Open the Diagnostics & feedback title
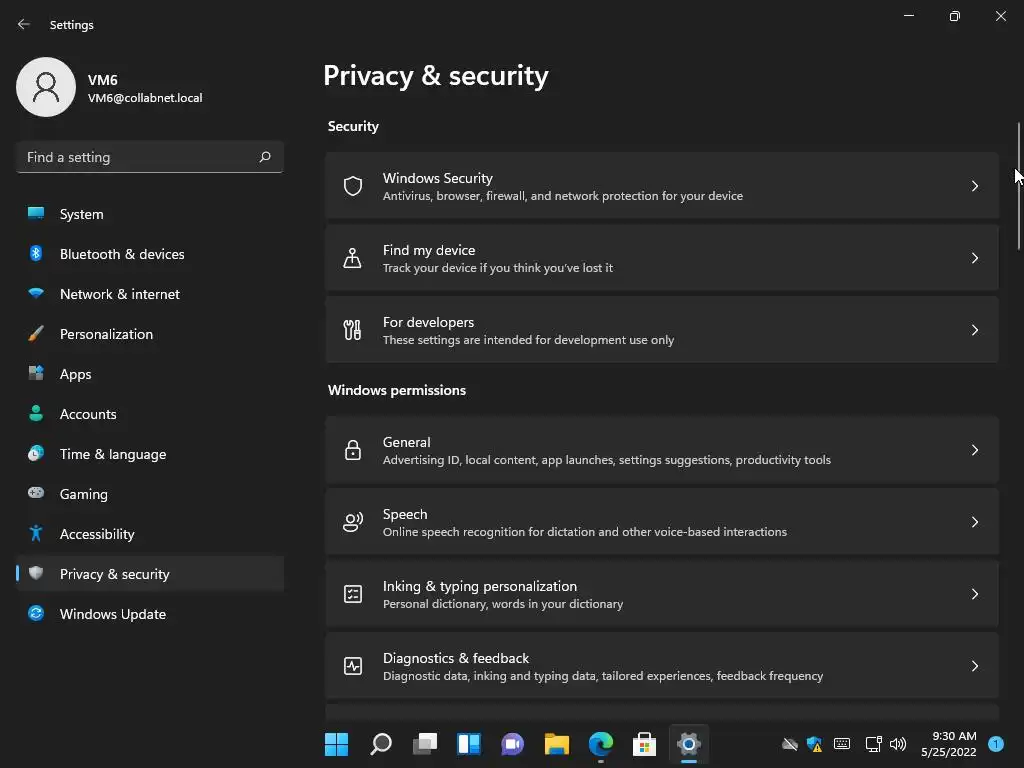 click(456, 658)
